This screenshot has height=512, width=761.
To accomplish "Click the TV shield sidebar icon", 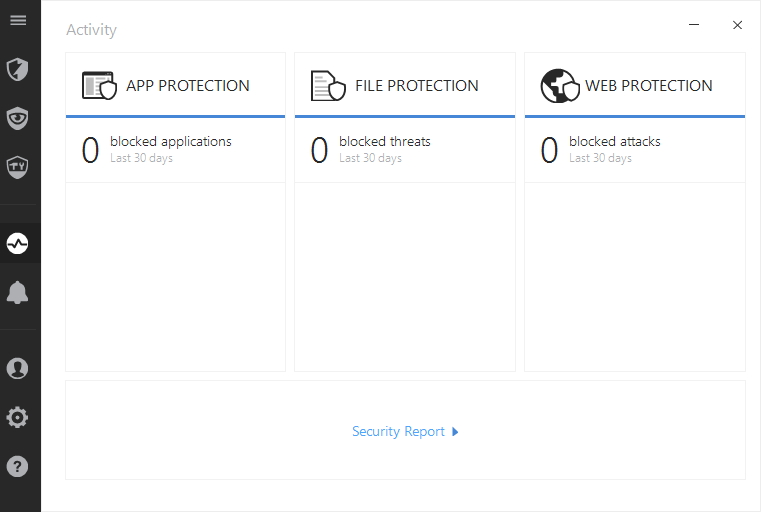I will click(x=17, y=166).
